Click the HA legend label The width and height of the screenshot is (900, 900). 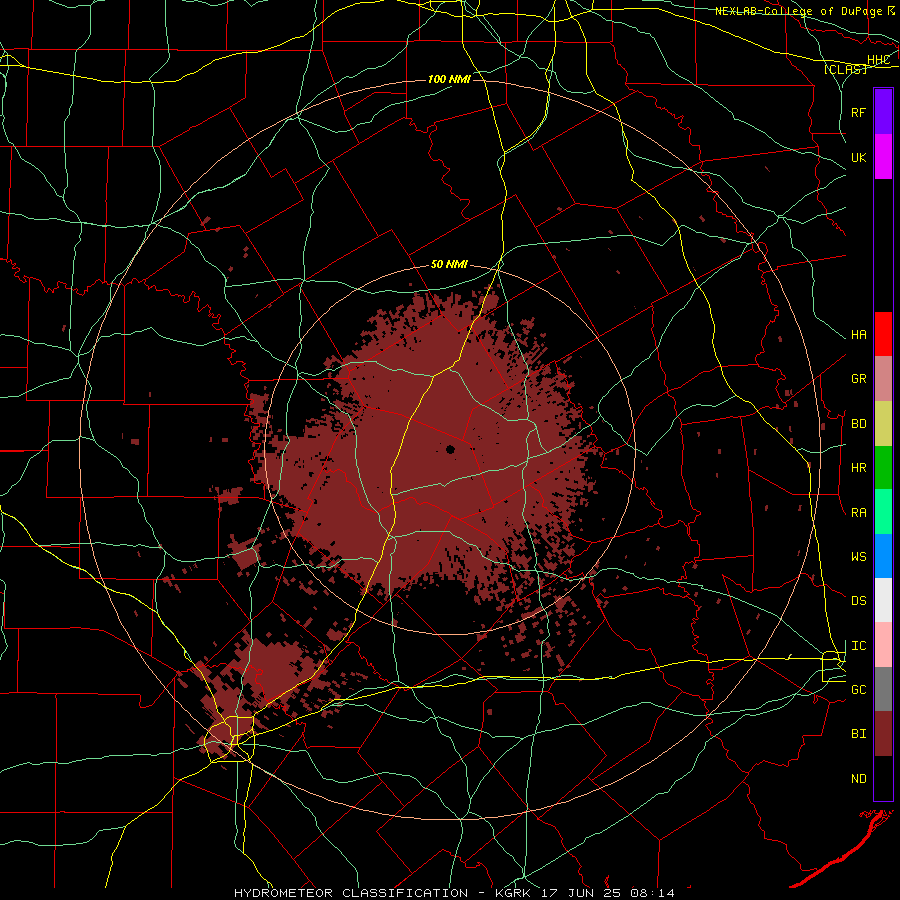click(858, 335)
